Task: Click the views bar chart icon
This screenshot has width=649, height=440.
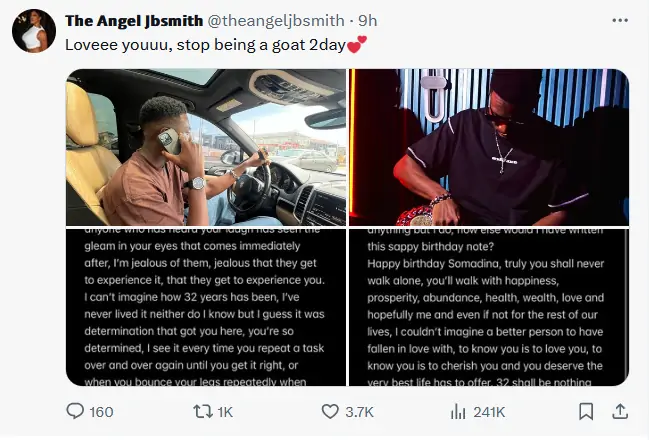Action: coord(459,411)
